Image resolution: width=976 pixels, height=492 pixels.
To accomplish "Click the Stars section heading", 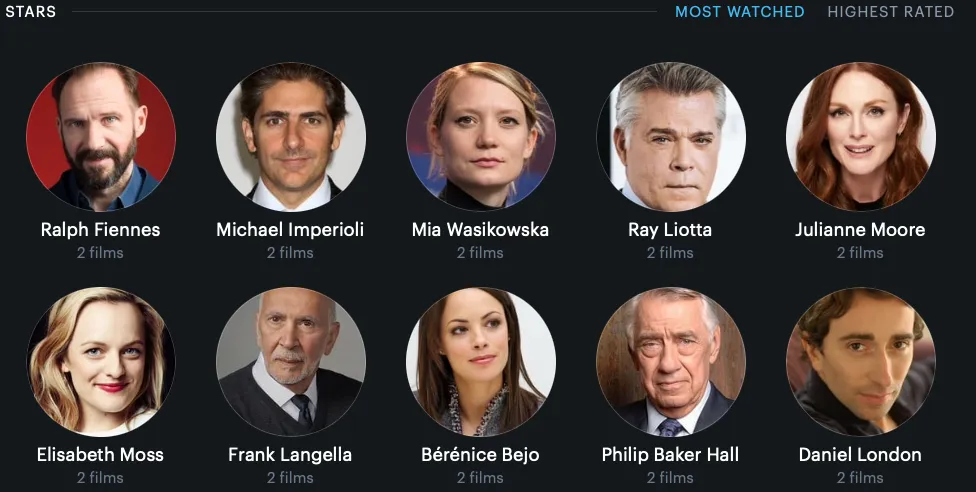I will (x=30, y=12).
